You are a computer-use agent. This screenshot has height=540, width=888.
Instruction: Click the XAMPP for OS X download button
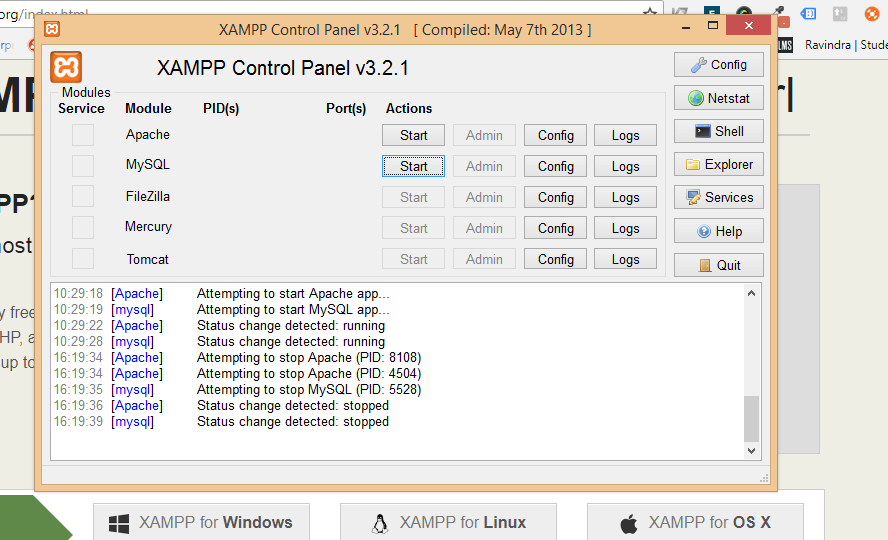695,522
